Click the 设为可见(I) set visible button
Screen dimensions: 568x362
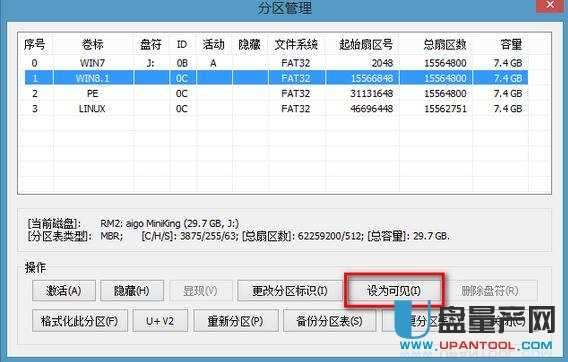pos(394,291)
